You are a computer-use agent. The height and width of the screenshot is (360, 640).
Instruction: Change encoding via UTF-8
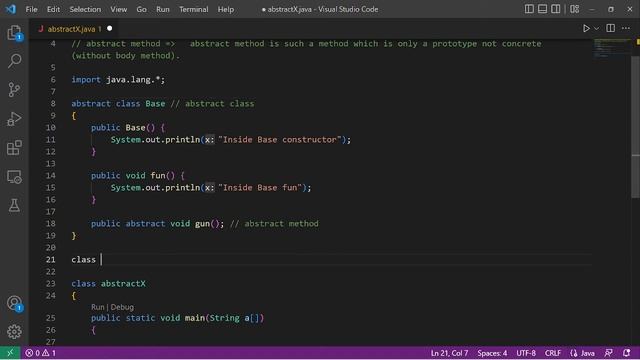click(x=526, y=353)
